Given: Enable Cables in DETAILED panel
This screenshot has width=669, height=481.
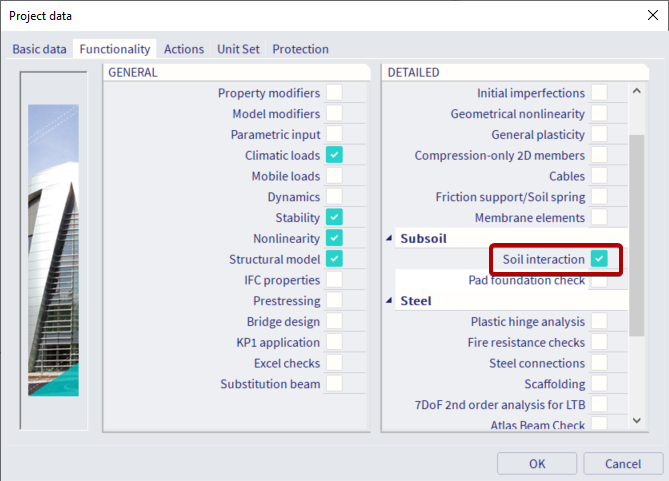Looking at the screenshot, I should point(599,175).
